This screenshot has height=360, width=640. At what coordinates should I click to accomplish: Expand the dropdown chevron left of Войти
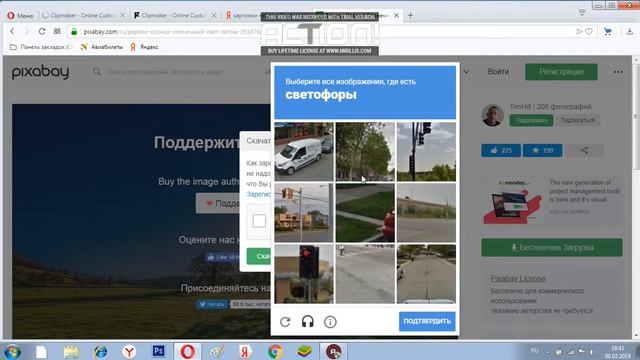[x=466, y=72]
